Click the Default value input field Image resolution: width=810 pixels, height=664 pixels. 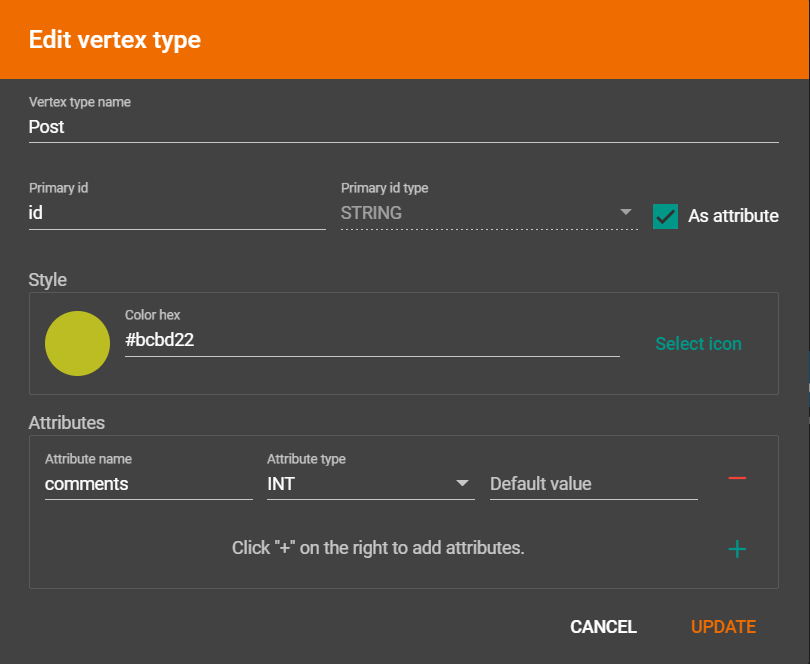point(593,484)
